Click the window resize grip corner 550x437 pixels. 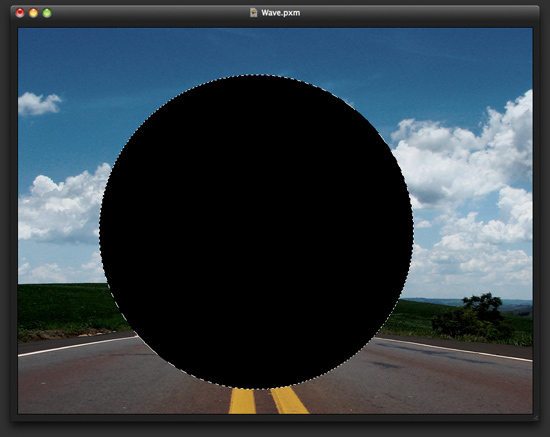click(535, 417)
